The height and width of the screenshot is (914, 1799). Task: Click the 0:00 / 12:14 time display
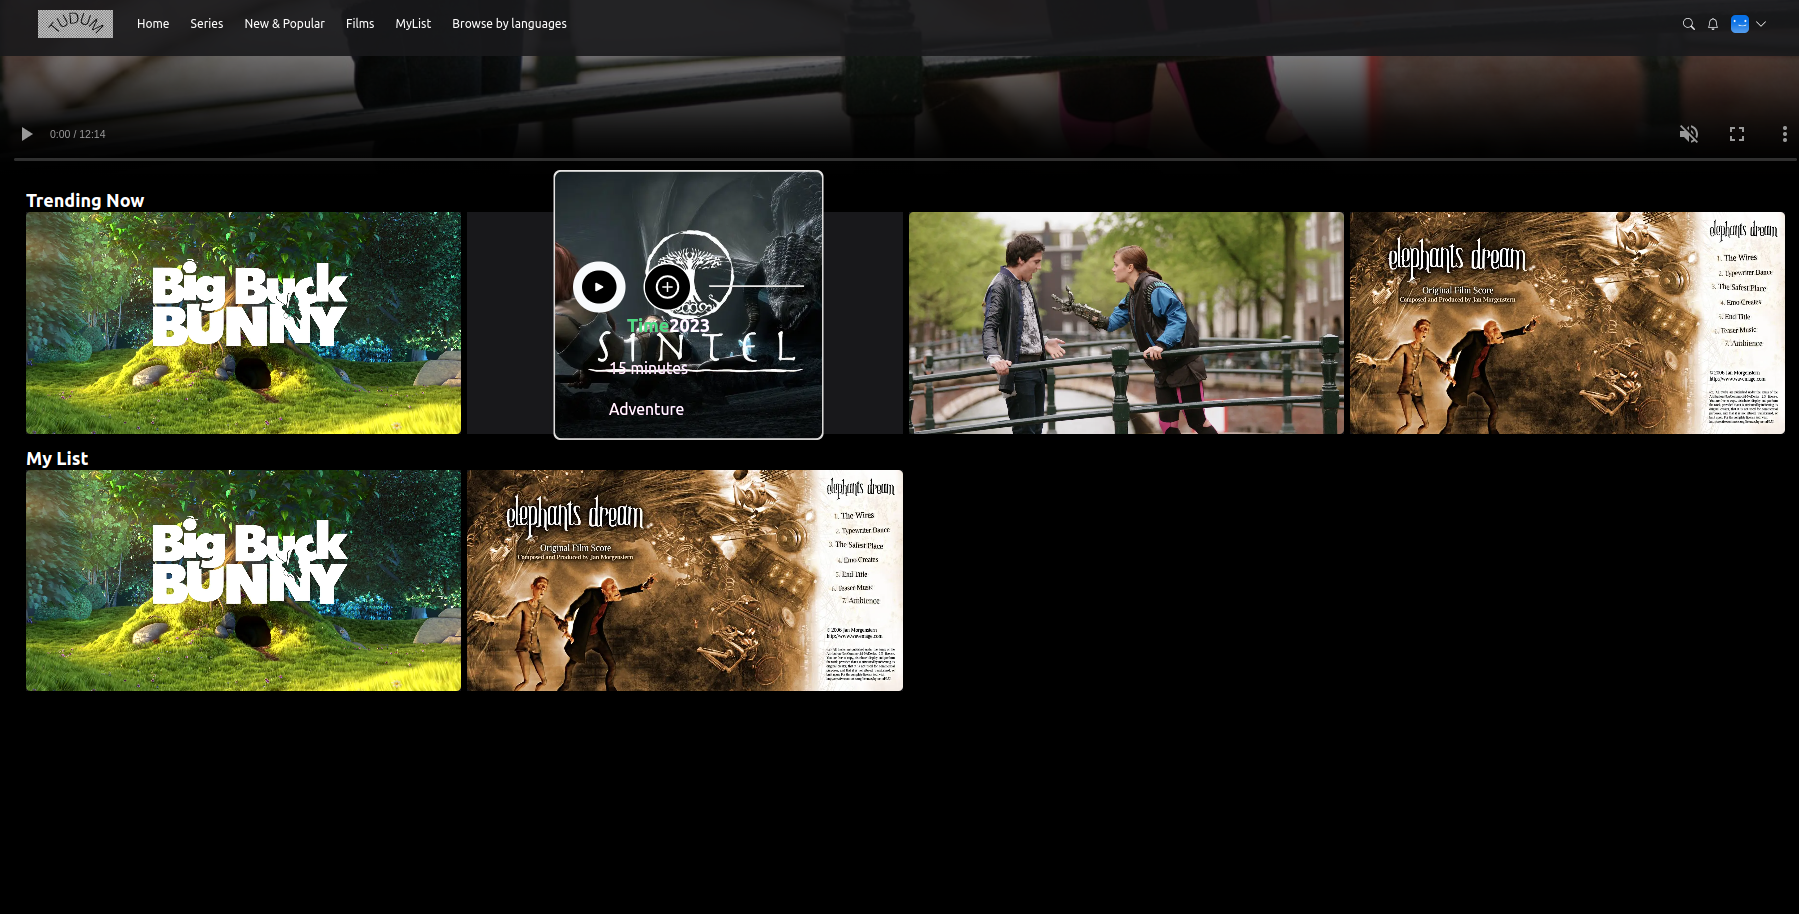coord(78,134)
